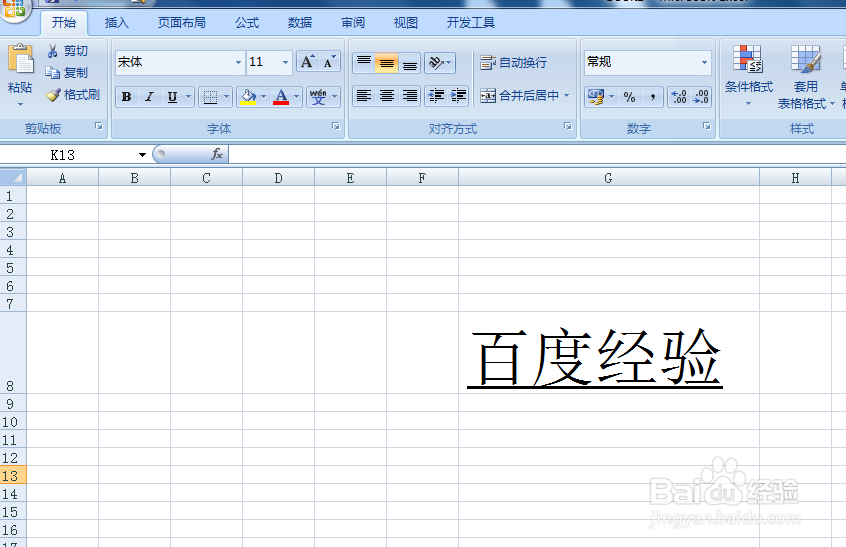Toggle Bold formatting
Image resolution: width=846 pixels, height=547 pixels.
[127, 97]
